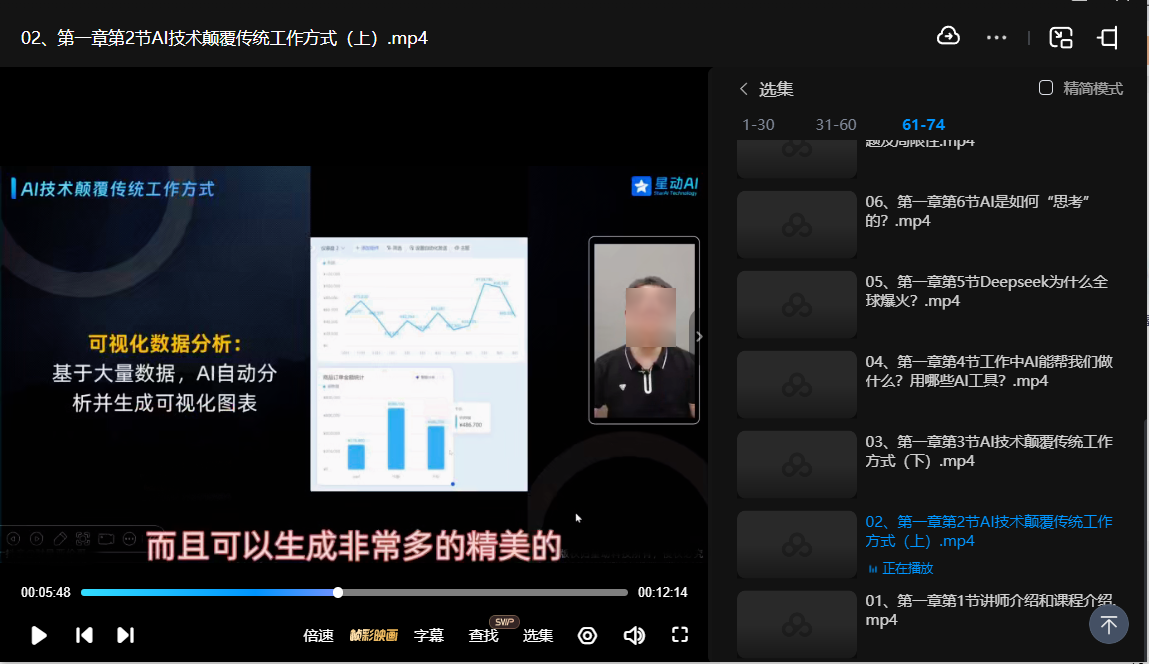Open the 字幕 subtitle options
This screenshot has height=664, width=1149.
tap(429, 635)
